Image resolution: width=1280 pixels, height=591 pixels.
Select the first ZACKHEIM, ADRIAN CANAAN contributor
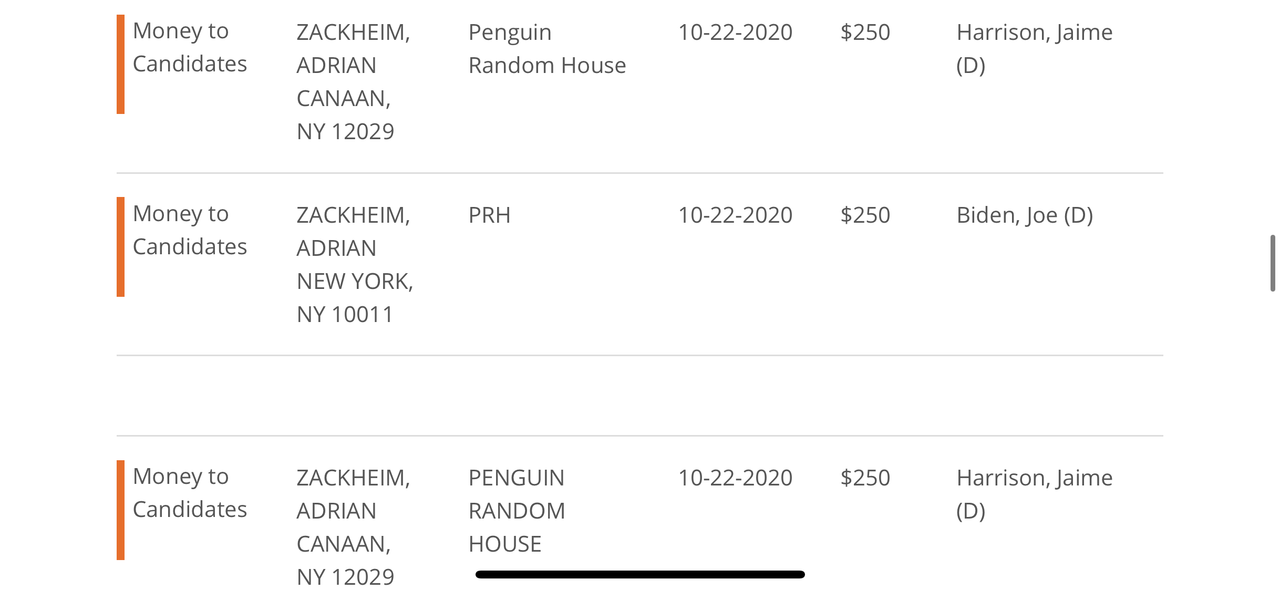(x=353, y=82)
